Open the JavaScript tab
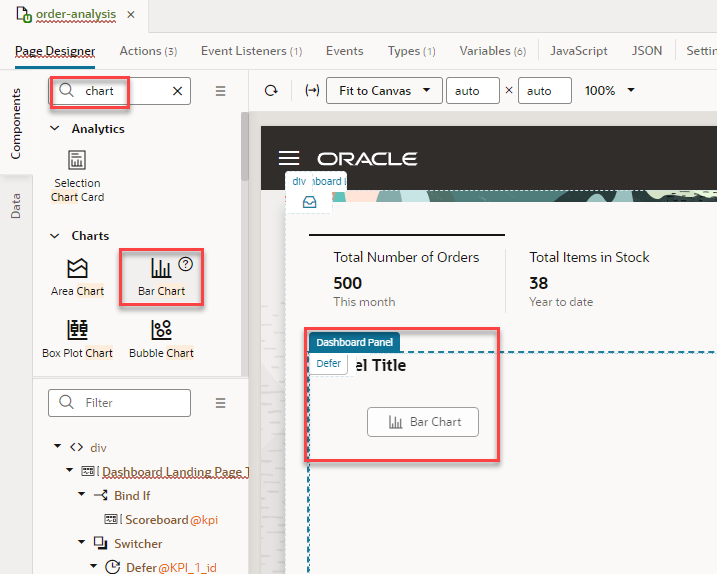 [x=578, y=51]
